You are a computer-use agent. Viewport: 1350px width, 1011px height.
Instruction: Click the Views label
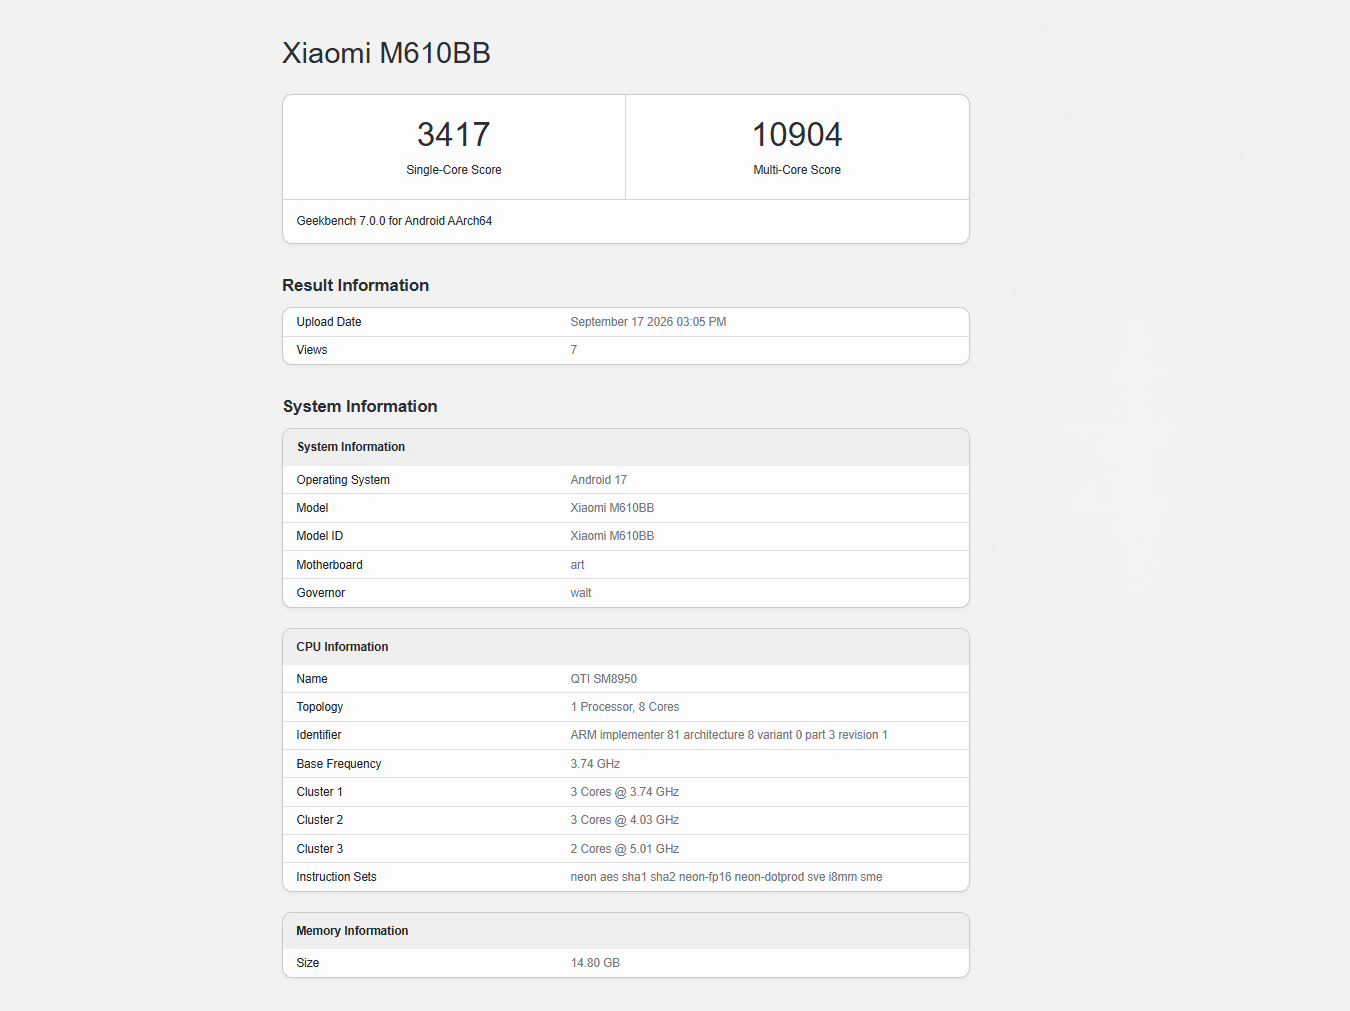(x=312, y=350)
